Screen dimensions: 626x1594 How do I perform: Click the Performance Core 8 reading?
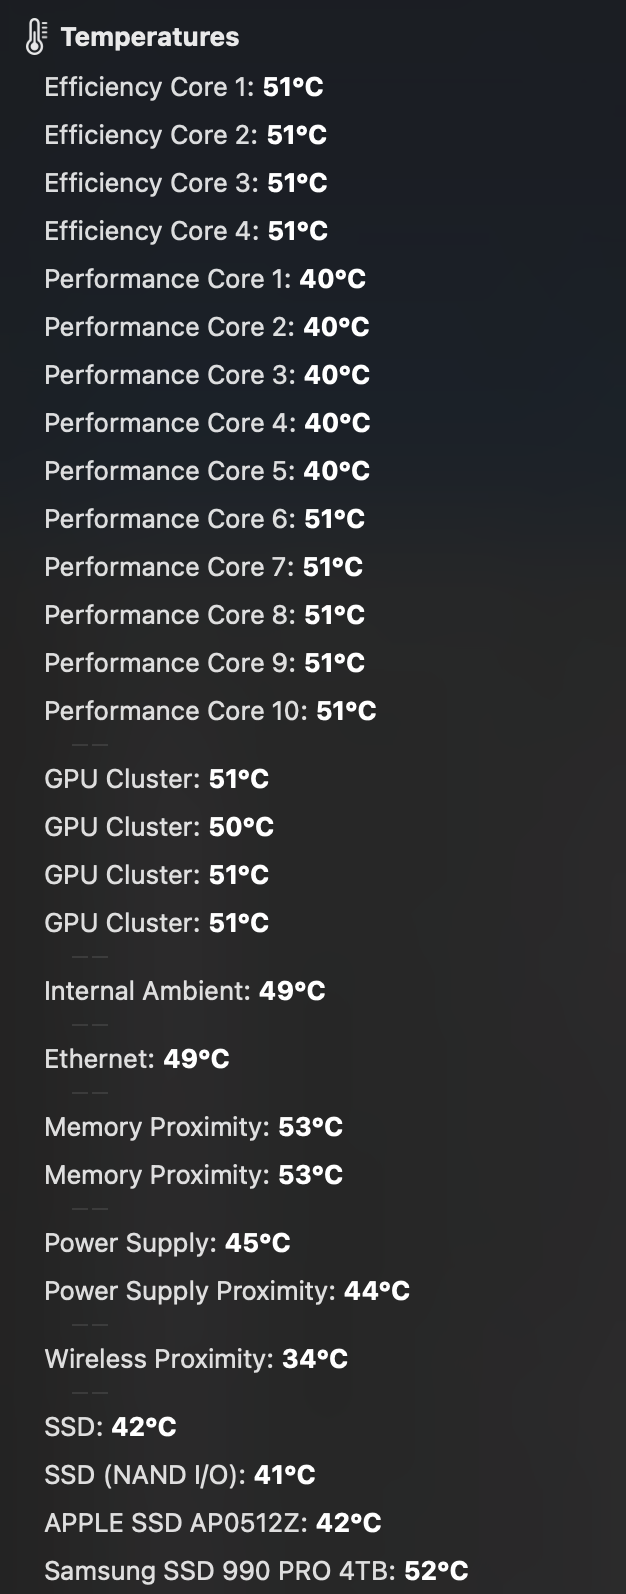(x=204, y=615)
